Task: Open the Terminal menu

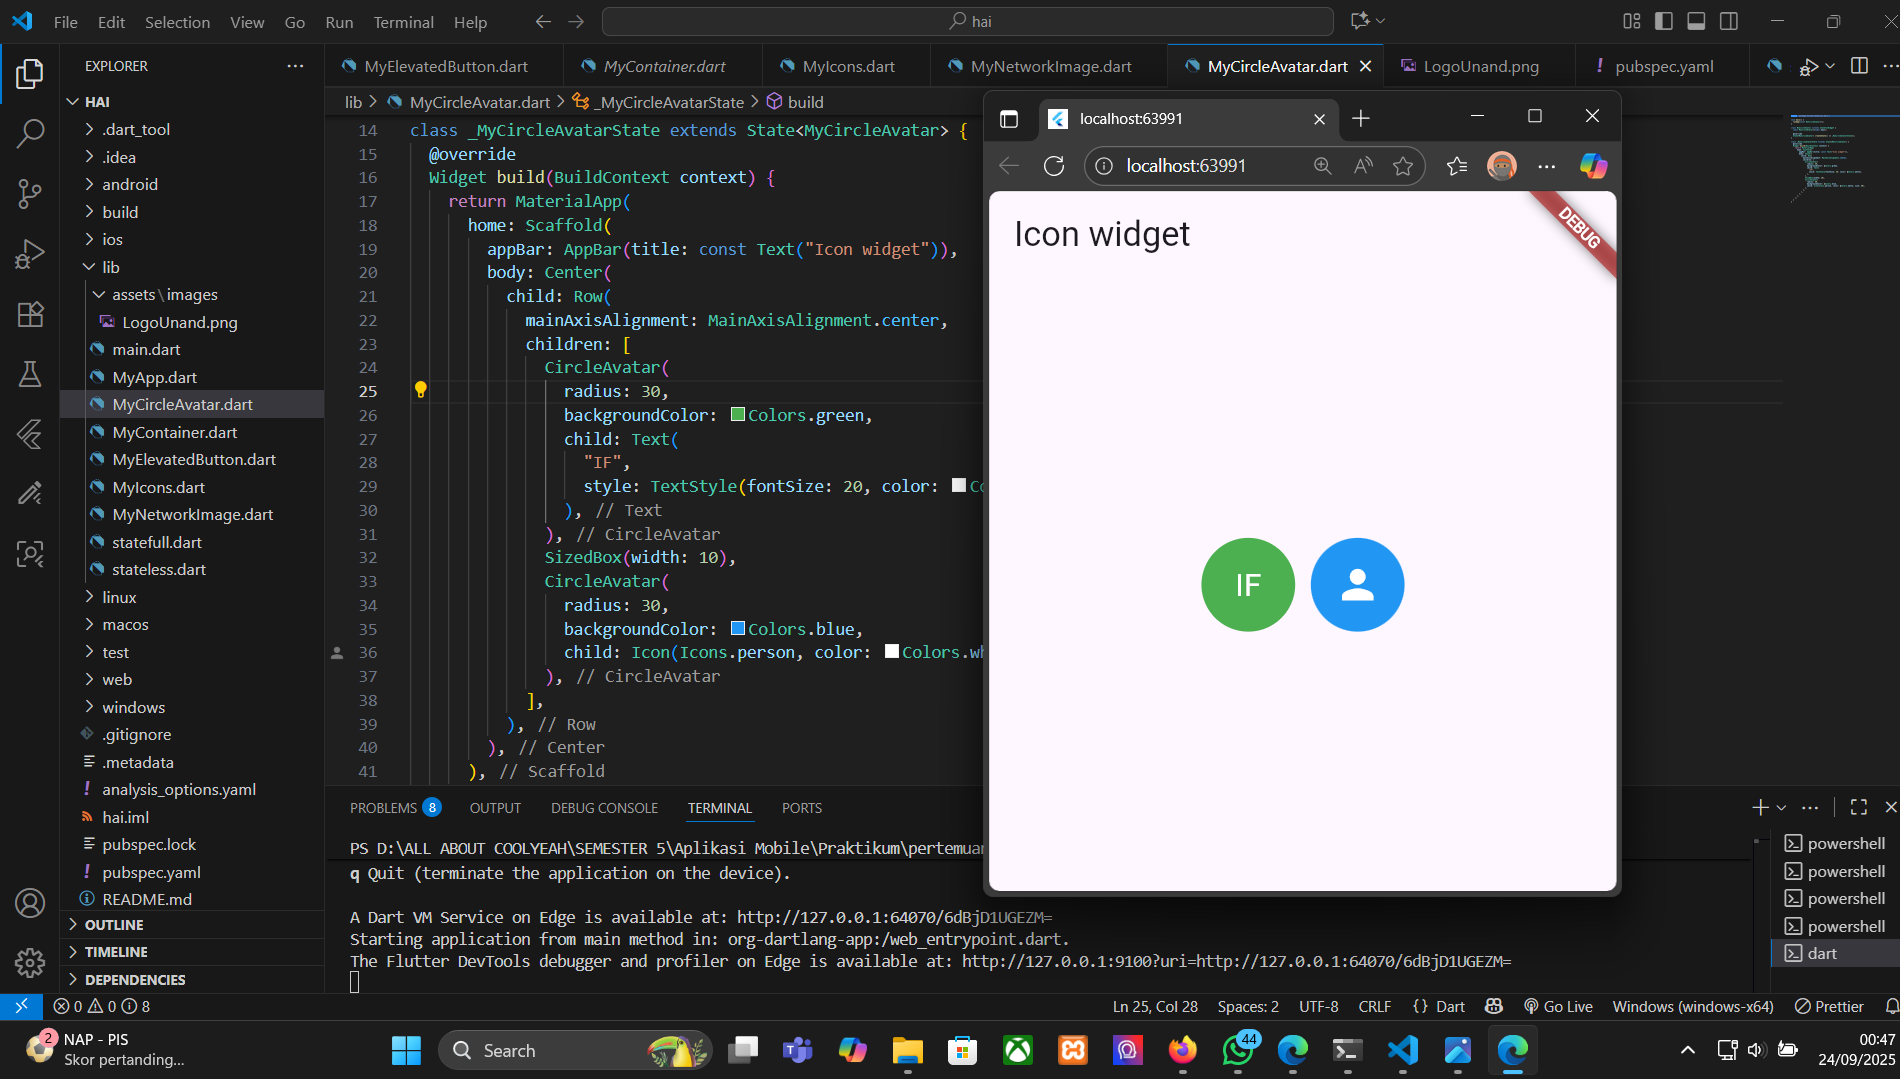Action: (403, 22)
